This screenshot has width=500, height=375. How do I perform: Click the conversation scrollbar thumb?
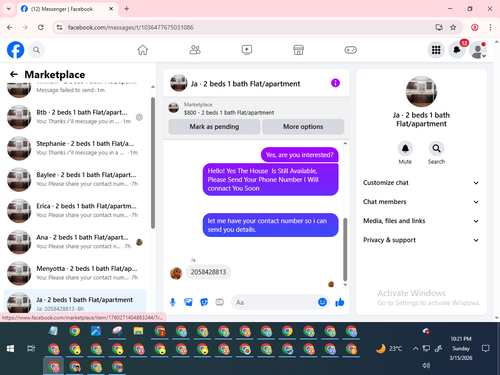click(345, 250)
